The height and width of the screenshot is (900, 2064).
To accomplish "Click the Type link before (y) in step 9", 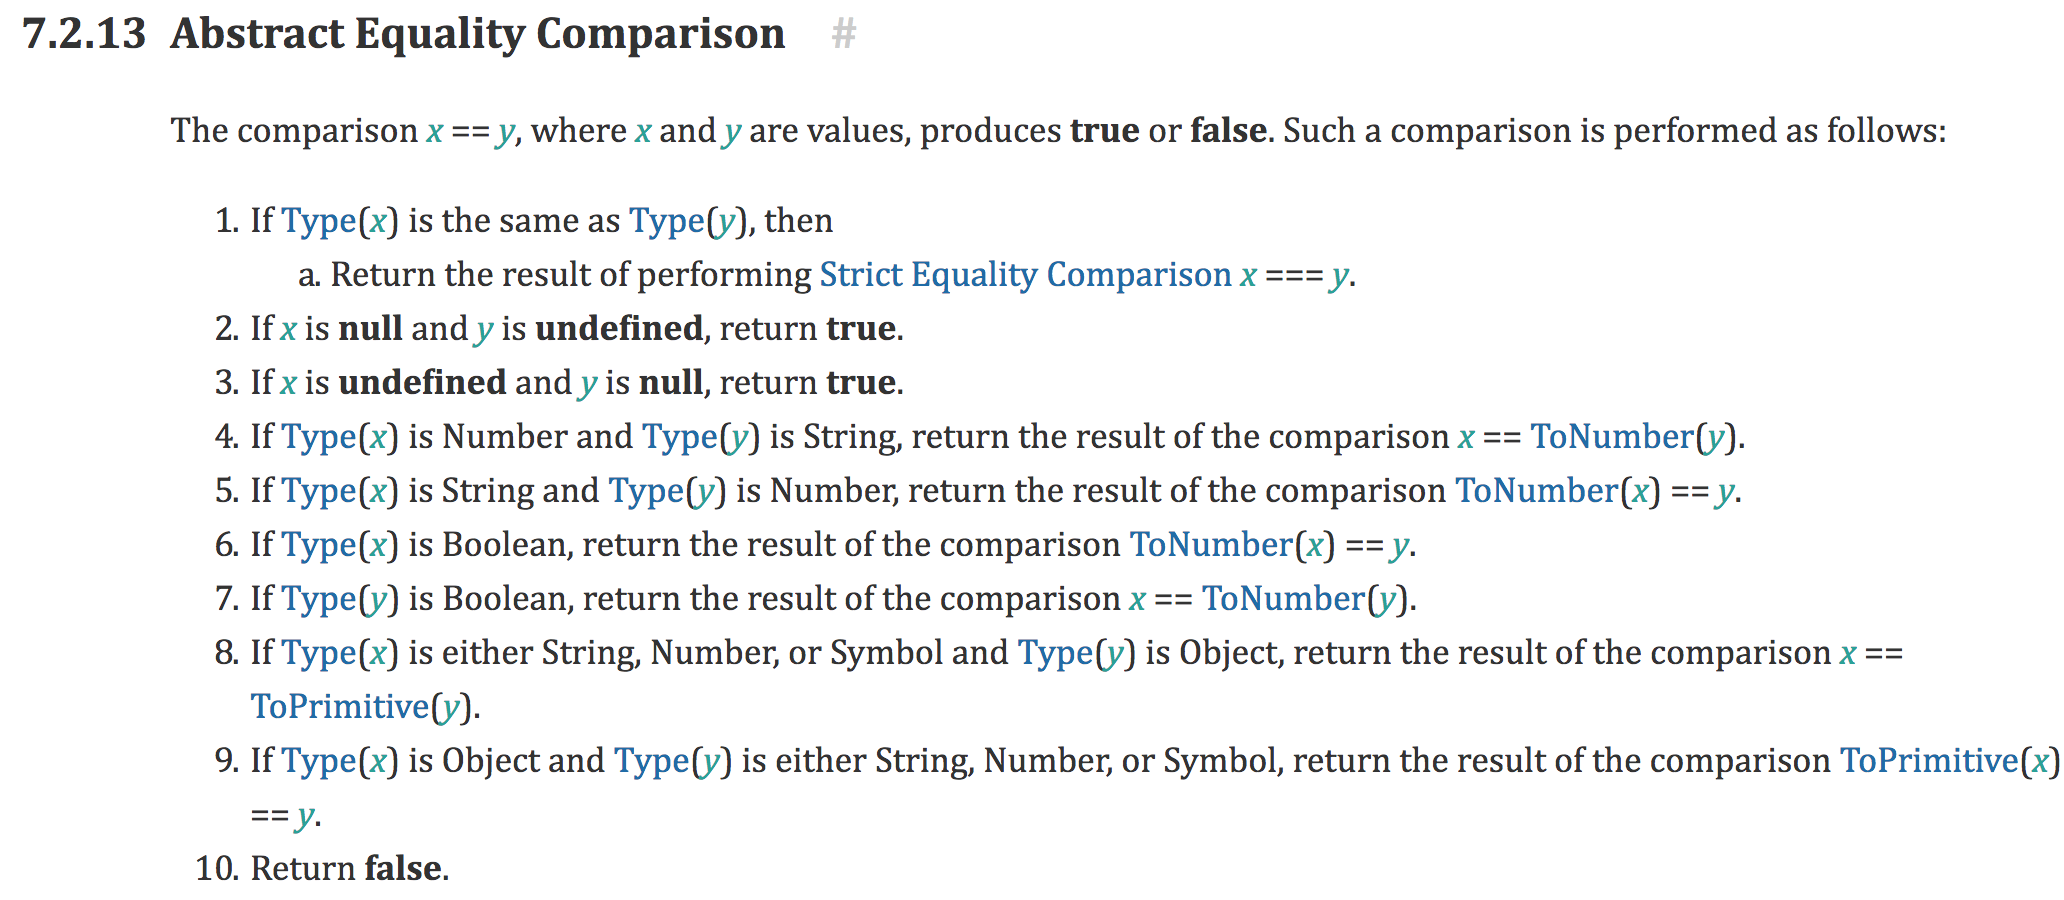I will (651, 761).
